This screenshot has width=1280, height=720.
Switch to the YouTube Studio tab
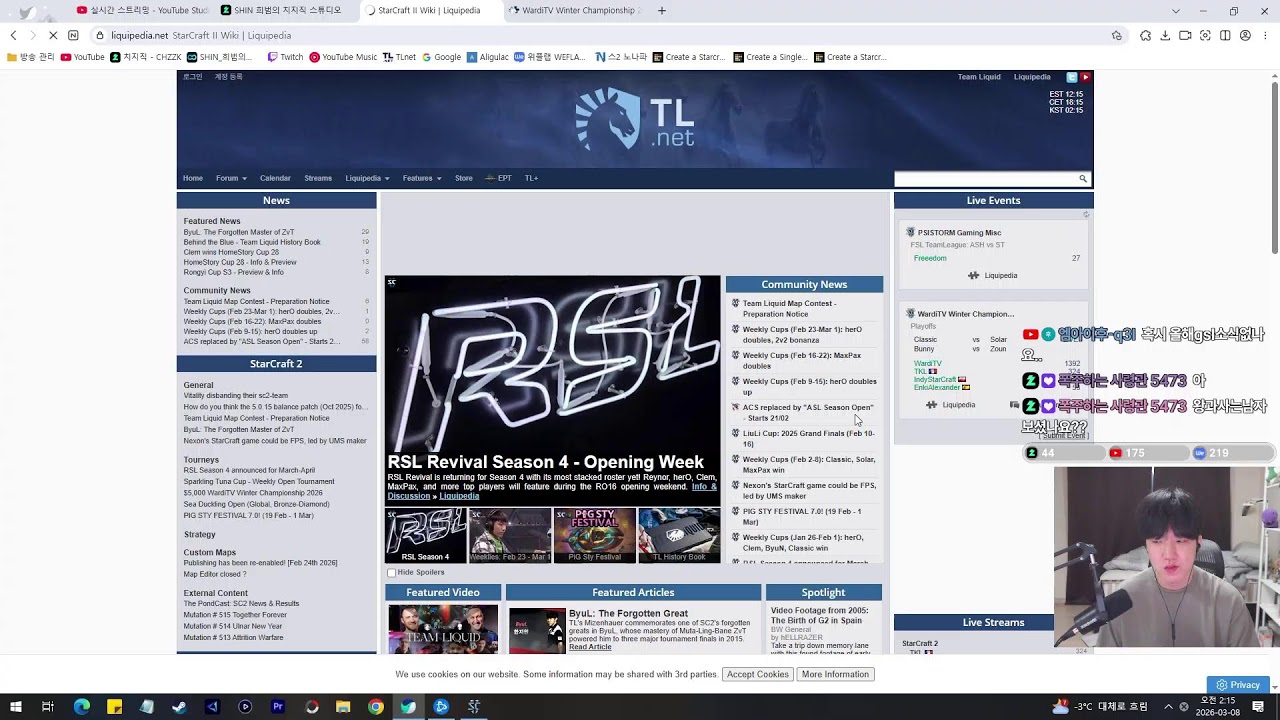tap(141, 10)
